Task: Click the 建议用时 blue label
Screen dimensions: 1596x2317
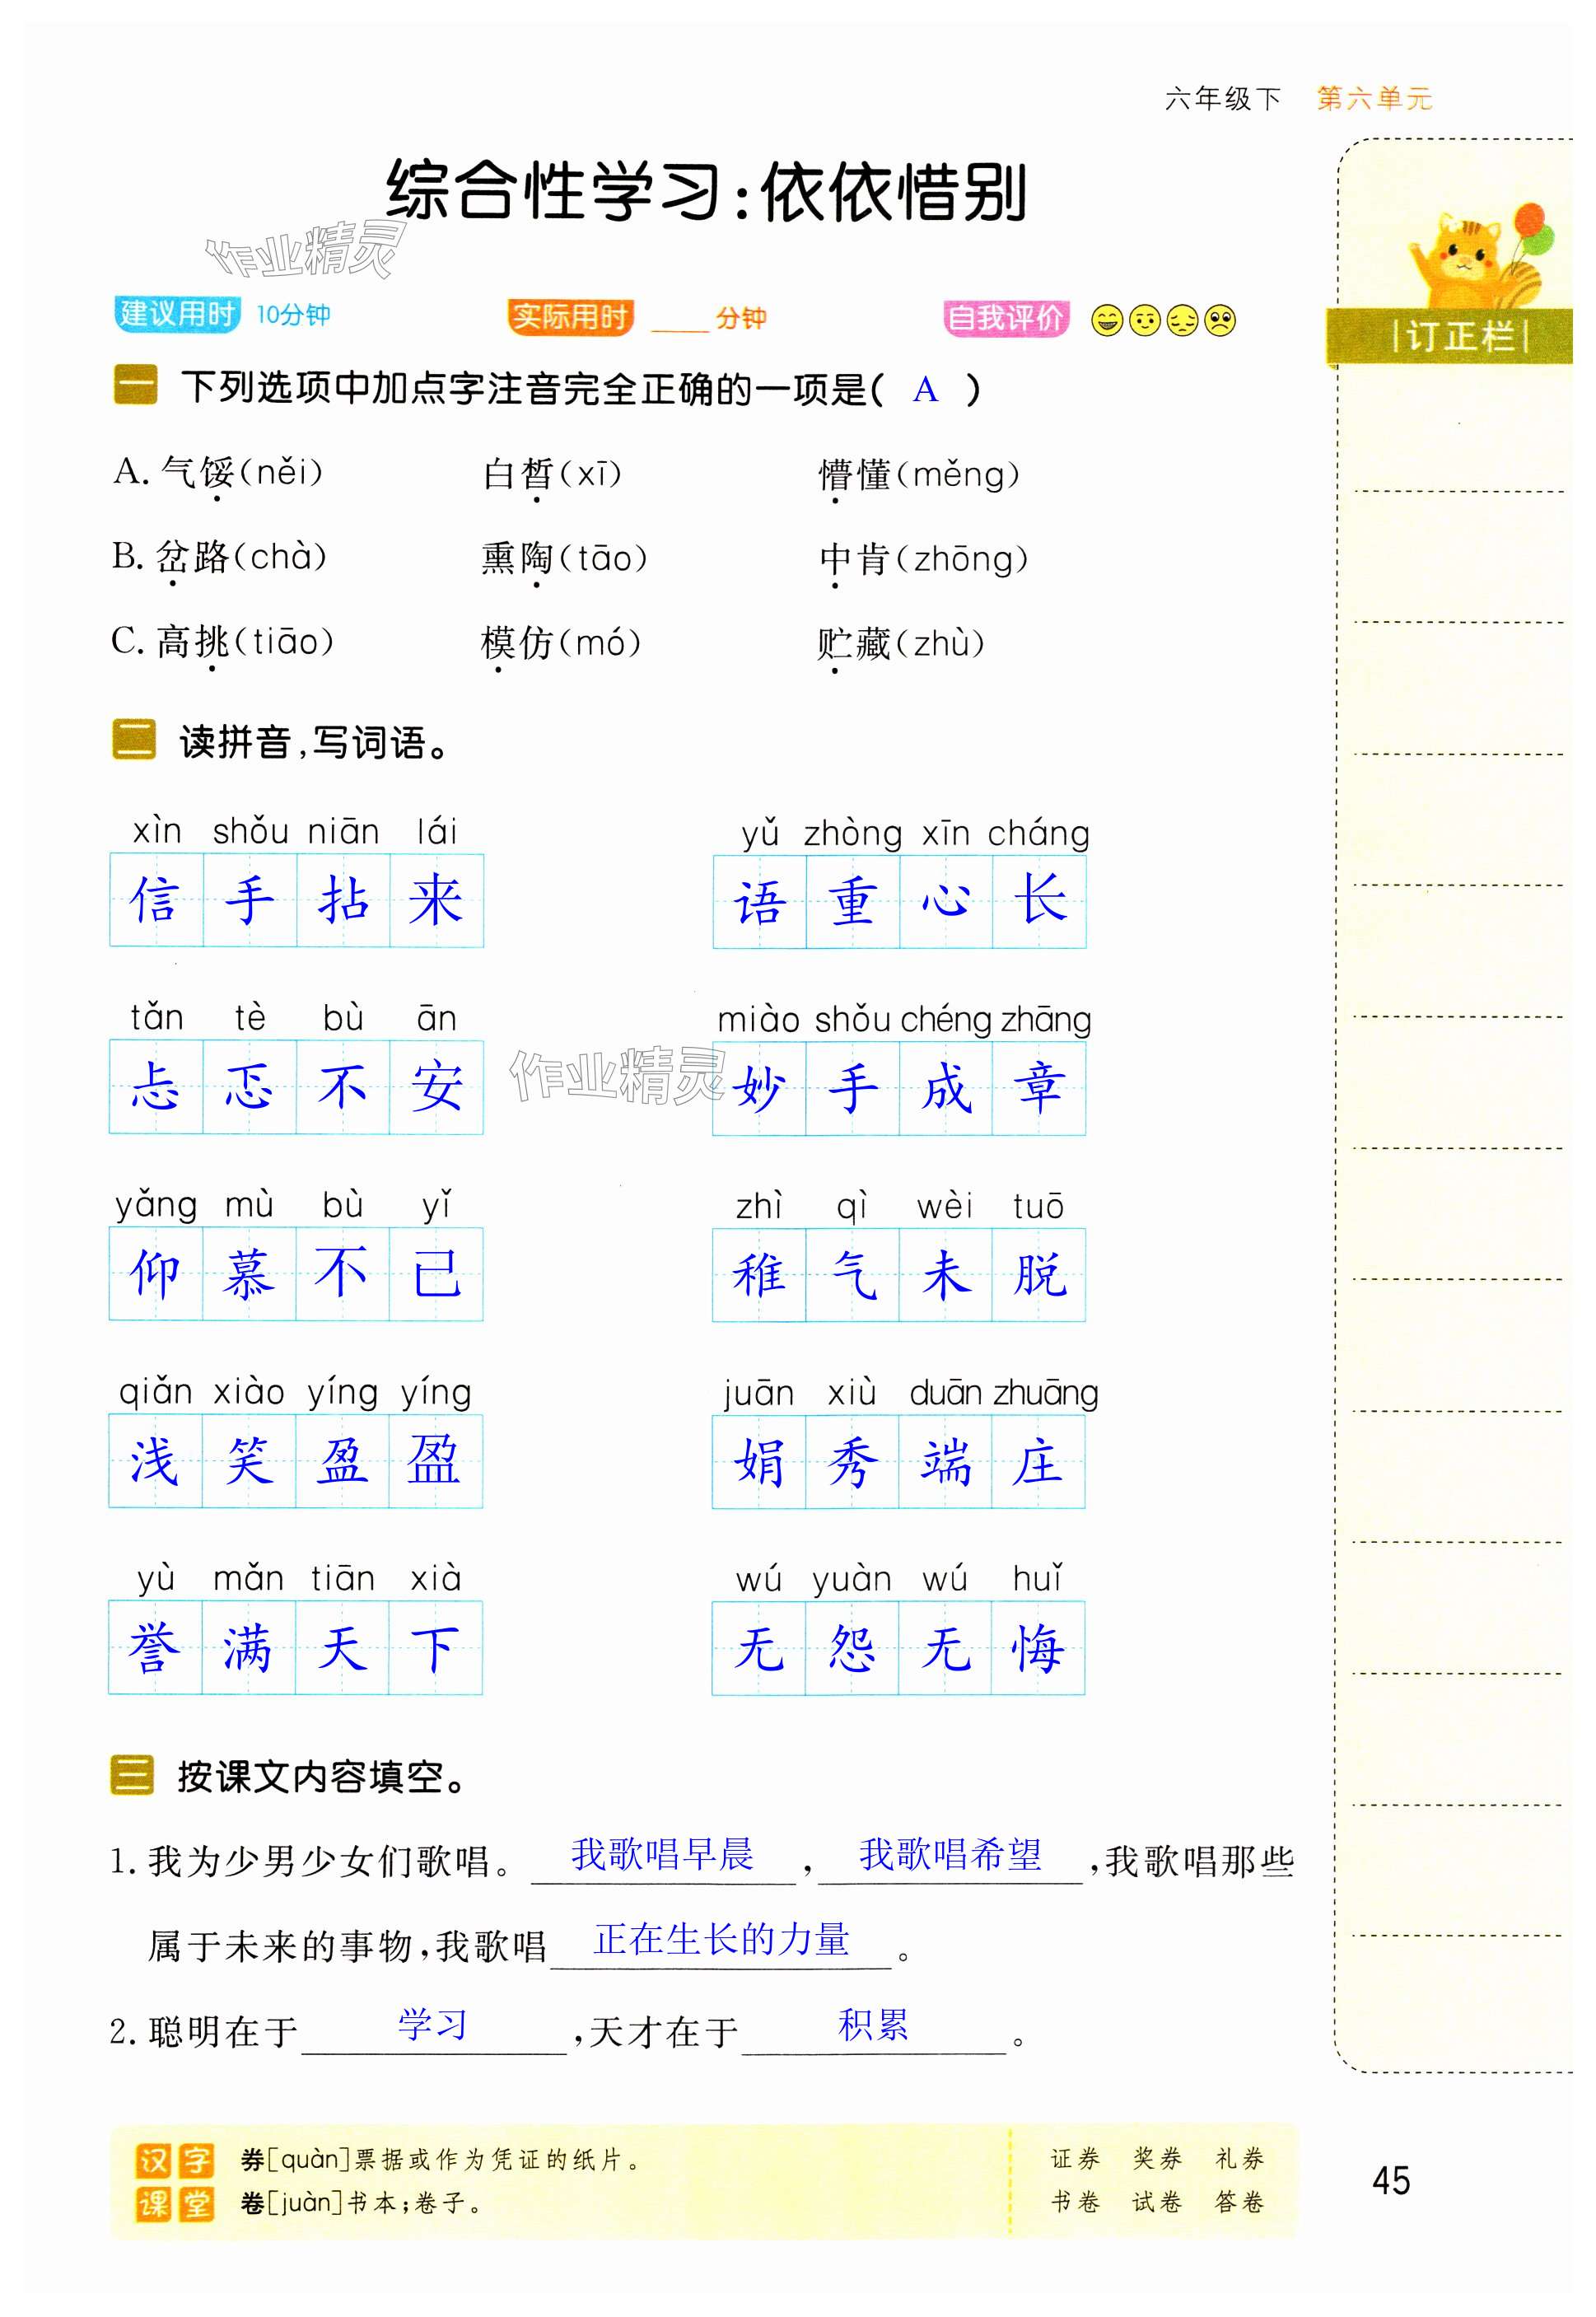Action: [x=176, y=314]
